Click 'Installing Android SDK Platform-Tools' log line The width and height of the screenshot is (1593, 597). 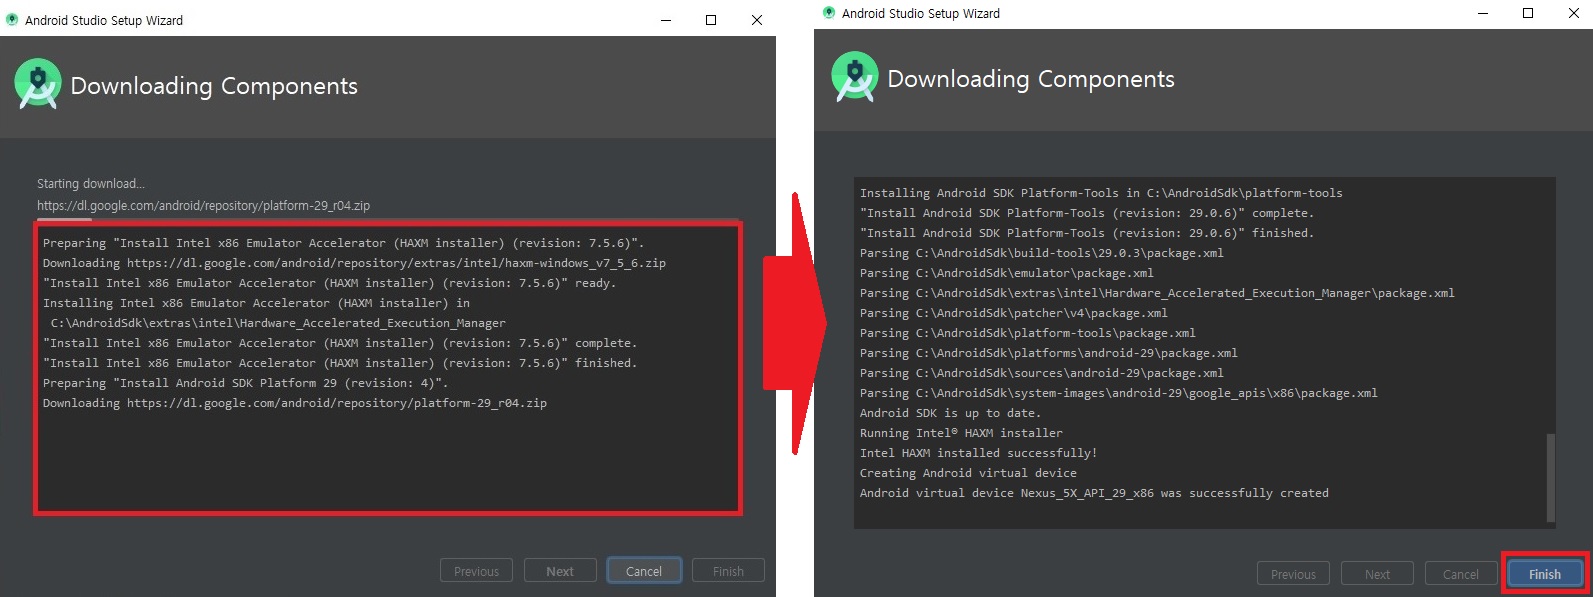click(1101, 193)
